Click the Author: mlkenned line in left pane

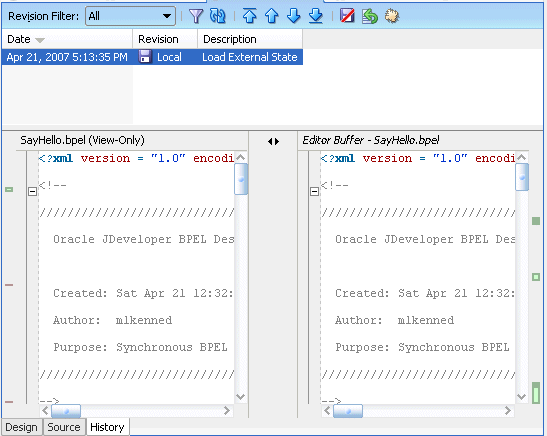click(x=112, y=320)
